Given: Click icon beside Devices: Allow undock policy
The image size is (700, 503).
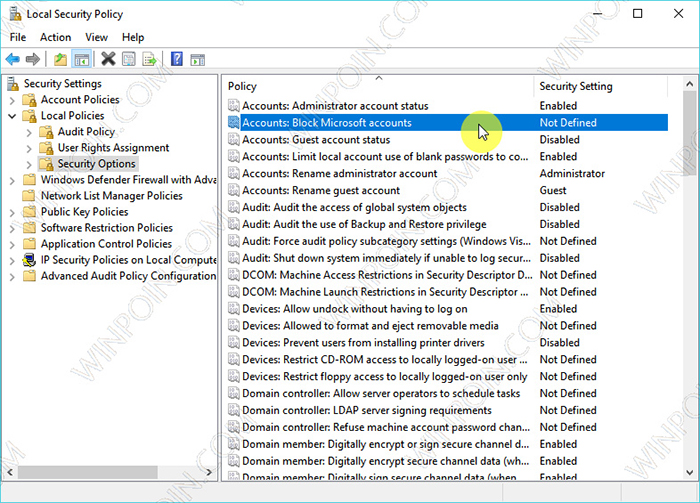Looking at the screenshot, I should 233,309.
